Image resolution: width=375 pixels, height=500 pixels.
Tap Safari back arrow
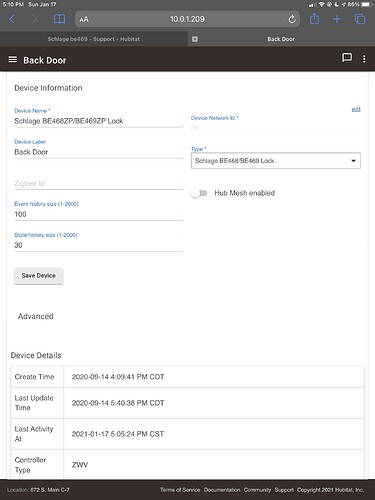click(12, 19)
